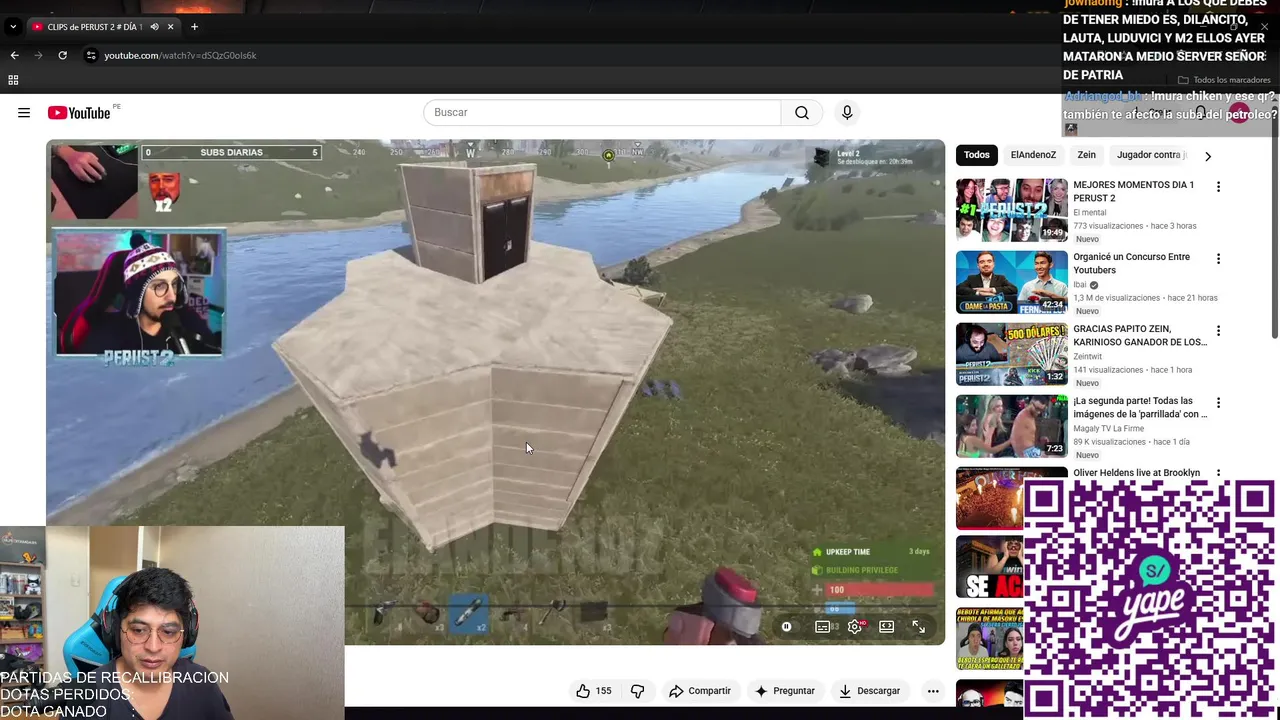Go to El mental channel name

[1090, 212]
